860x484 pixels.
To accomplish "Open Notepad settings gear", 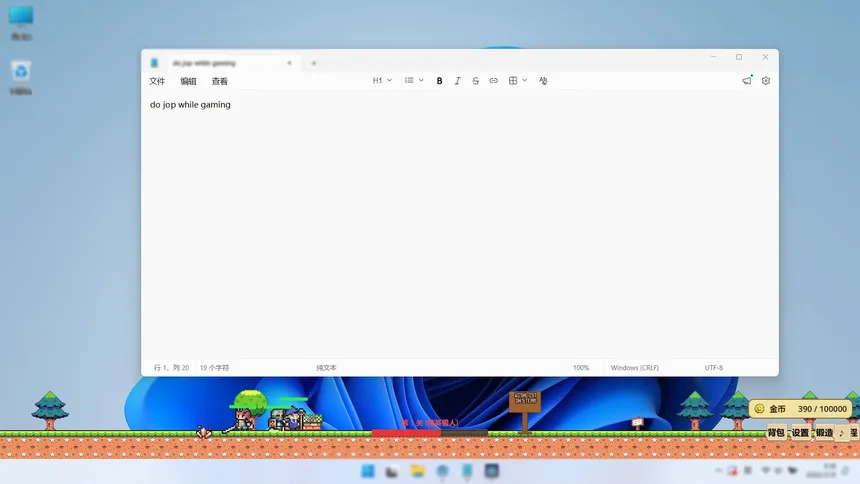I will click(766, 81).
